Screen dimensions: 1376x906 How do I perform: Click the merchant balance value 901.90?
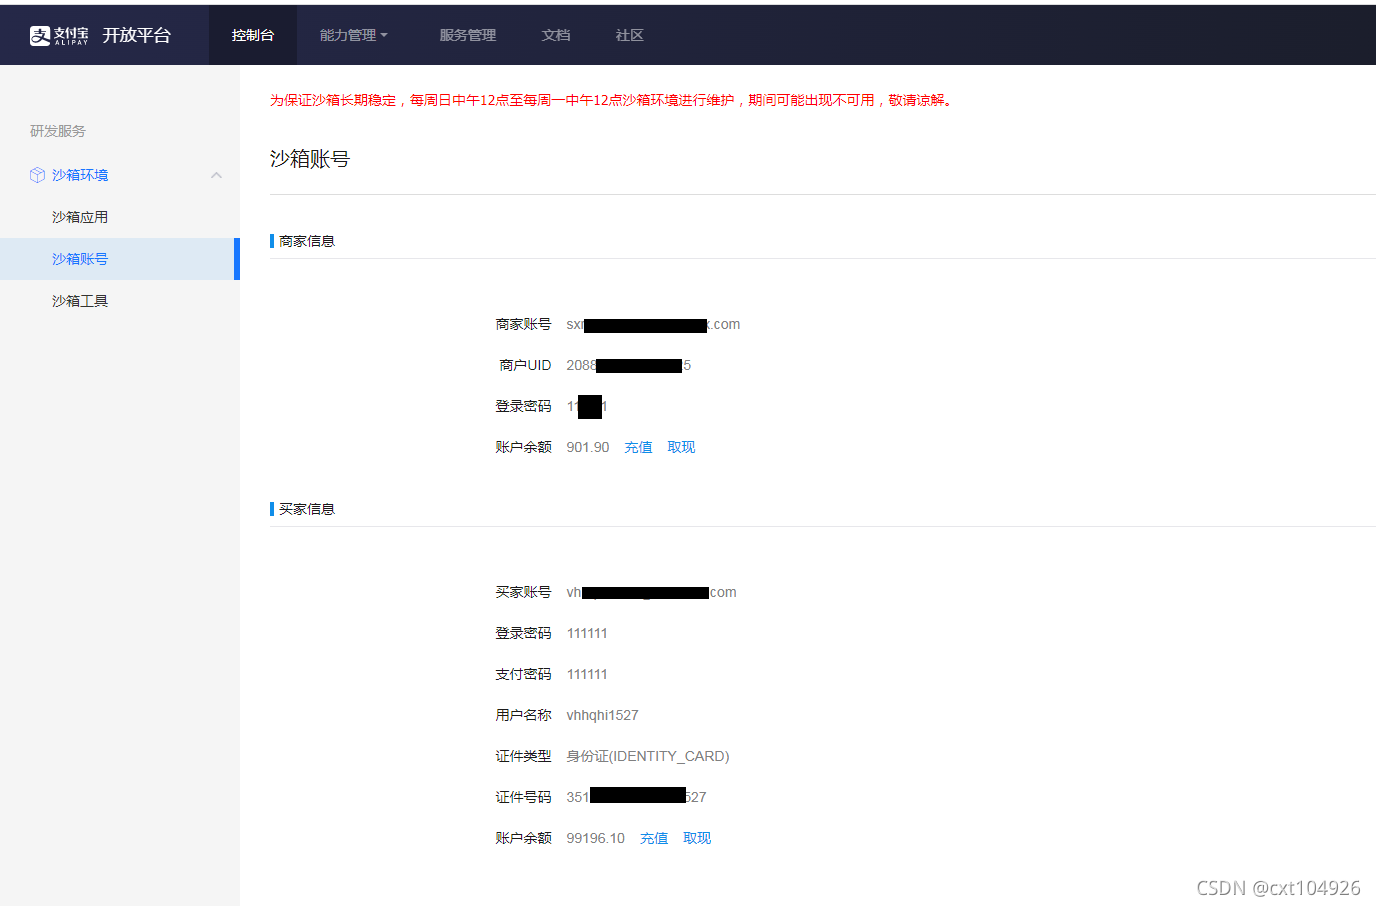588,447
